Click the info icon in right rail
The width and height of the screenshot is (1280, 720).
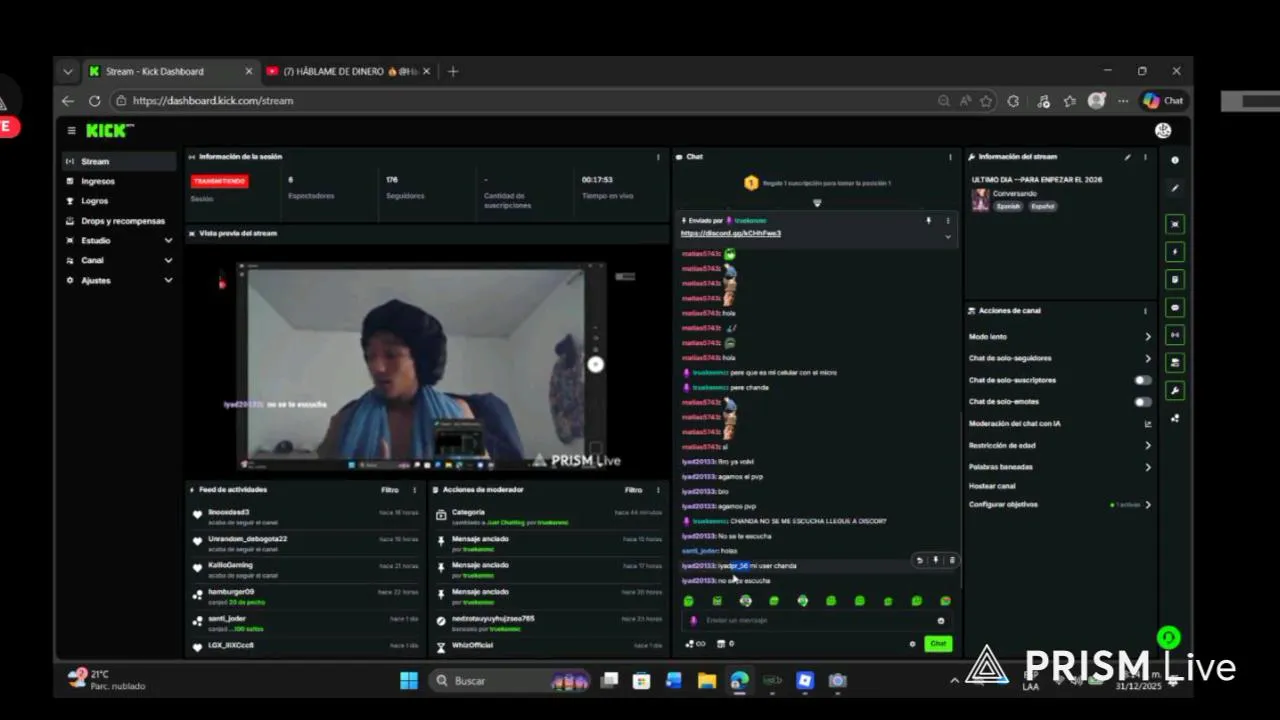(x=1175, y=160)
